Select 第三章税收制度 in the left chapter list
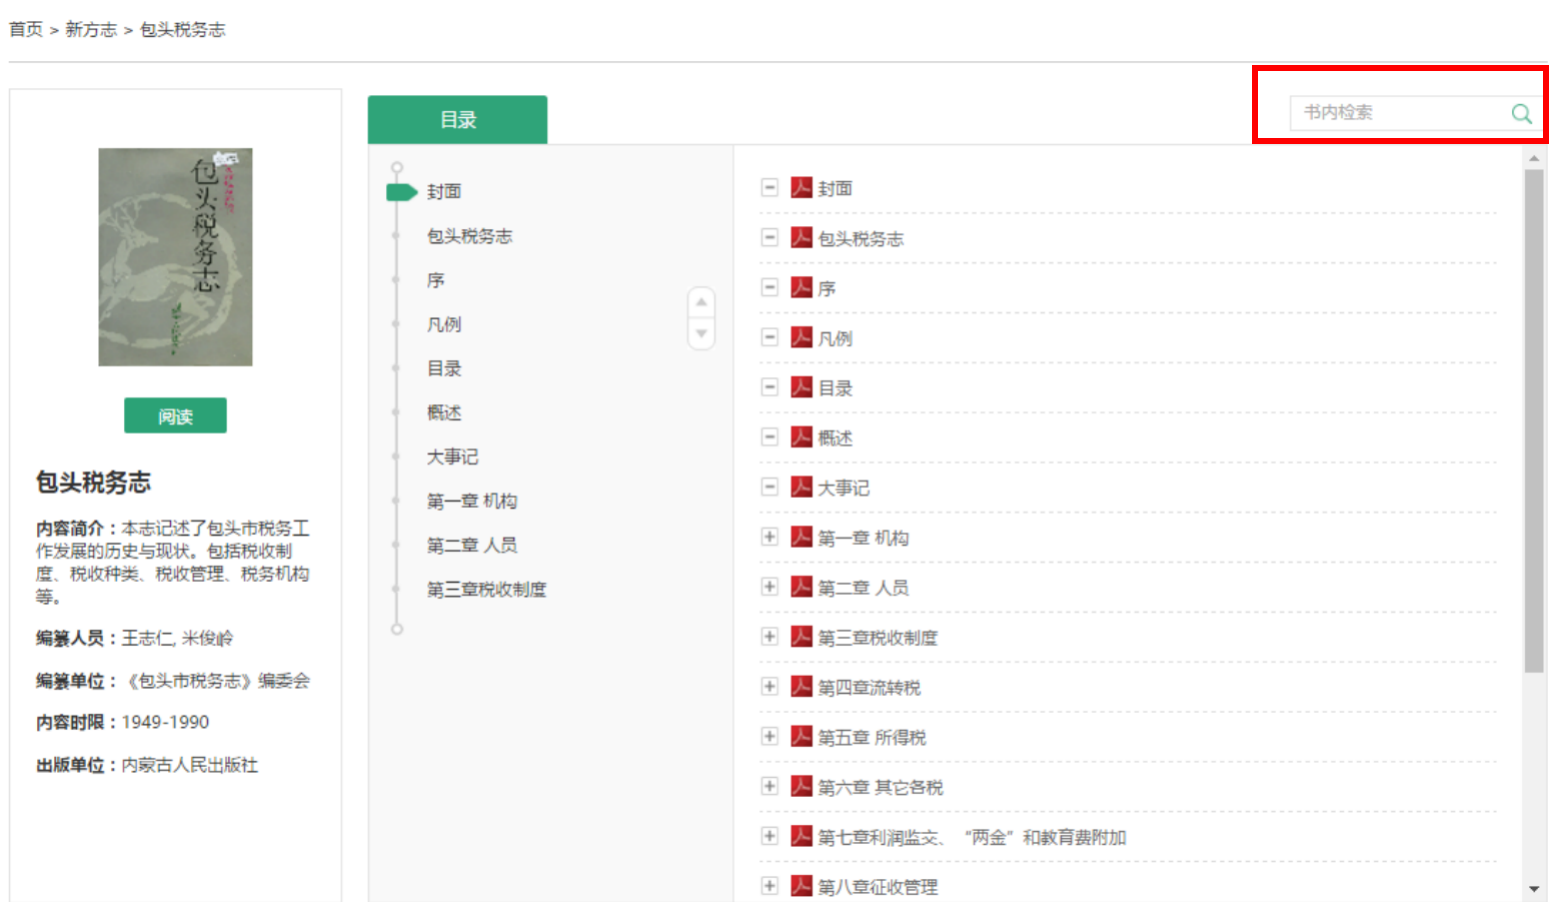1552x902 pixels. 487,589
